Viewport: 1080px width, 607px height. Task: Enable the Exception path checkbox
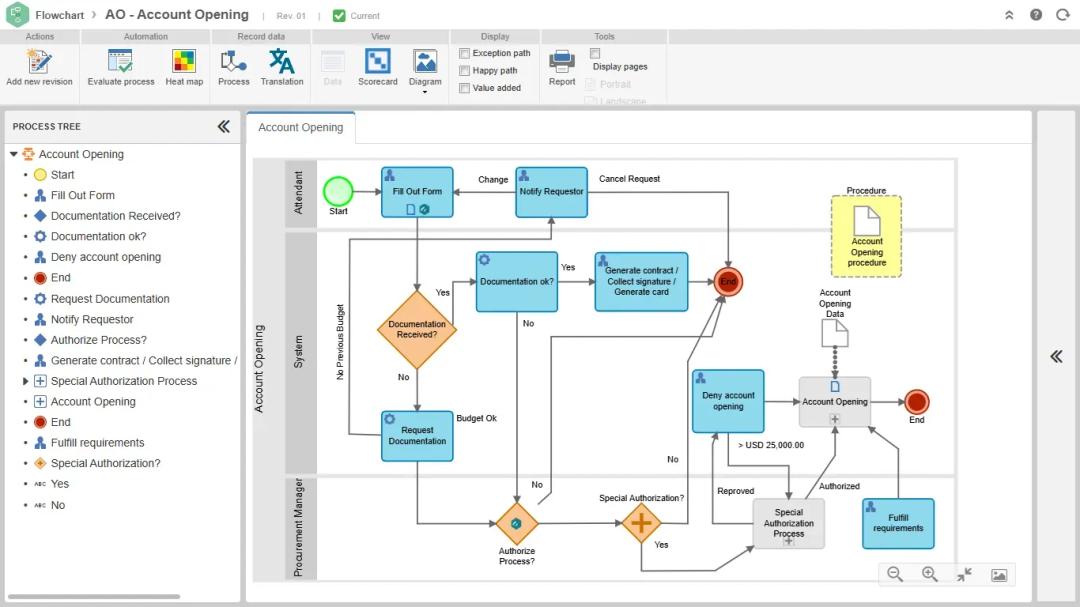point(465,53)
